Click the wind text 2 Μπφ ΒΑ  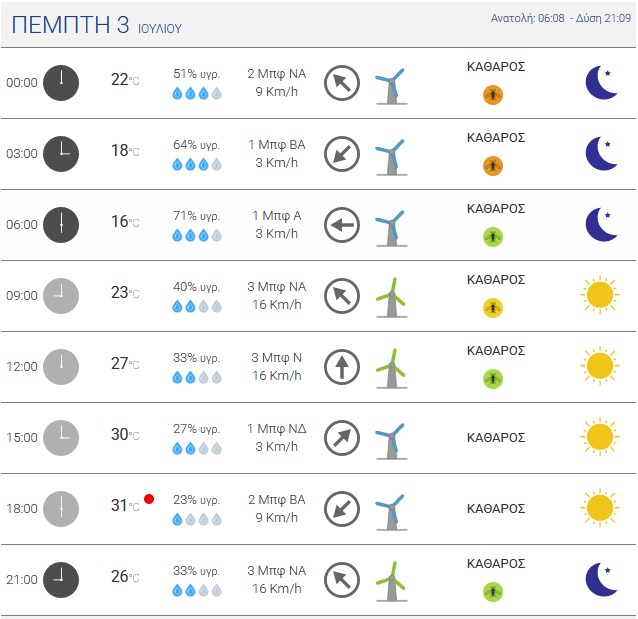coord(277,500)
